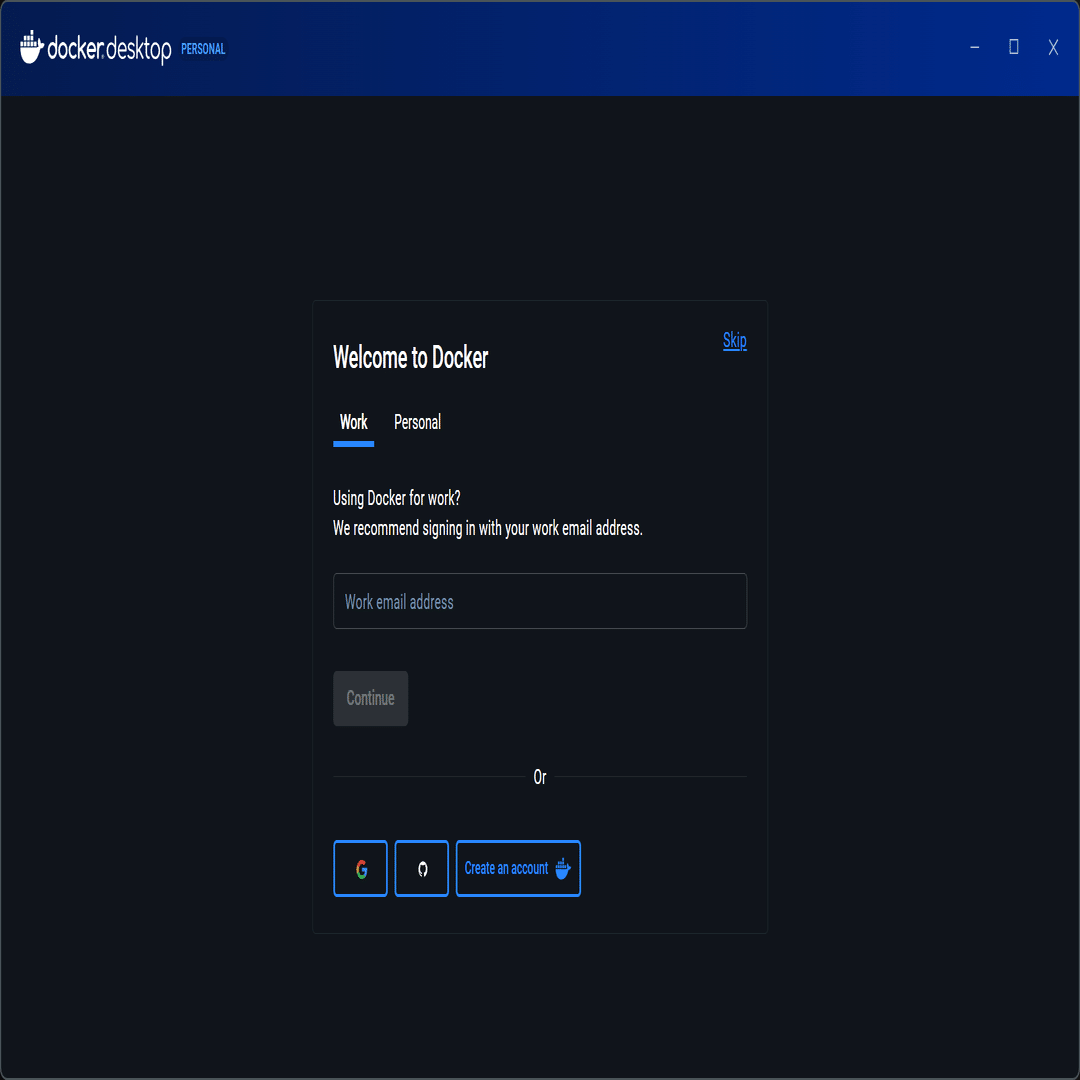Viewport: 1080px width, 1080px height.
Task: Click the 'Using Docker for work?' text
Action: [397, 498]
